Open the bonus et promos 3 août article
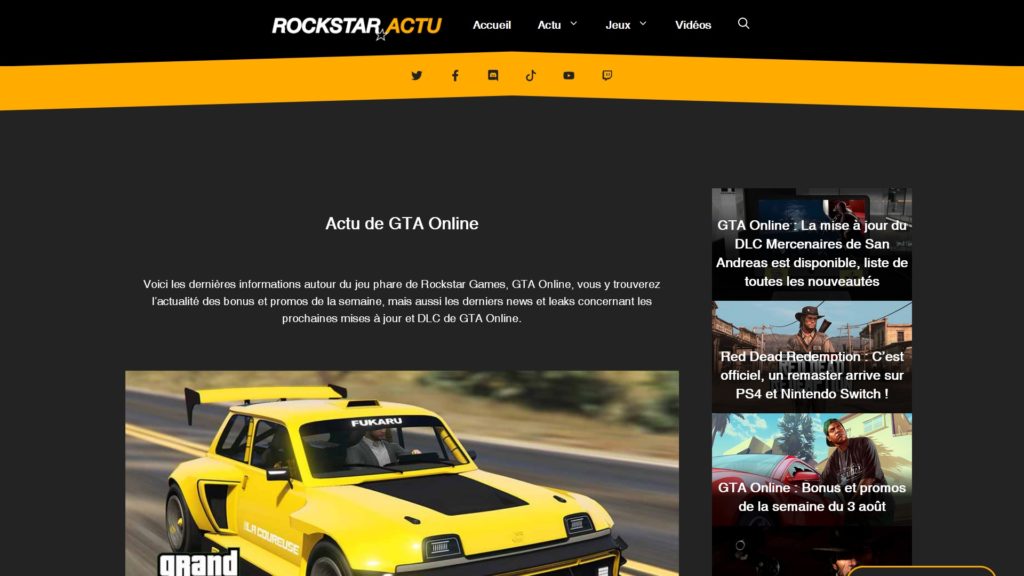1024x576 pixels. 812,470
